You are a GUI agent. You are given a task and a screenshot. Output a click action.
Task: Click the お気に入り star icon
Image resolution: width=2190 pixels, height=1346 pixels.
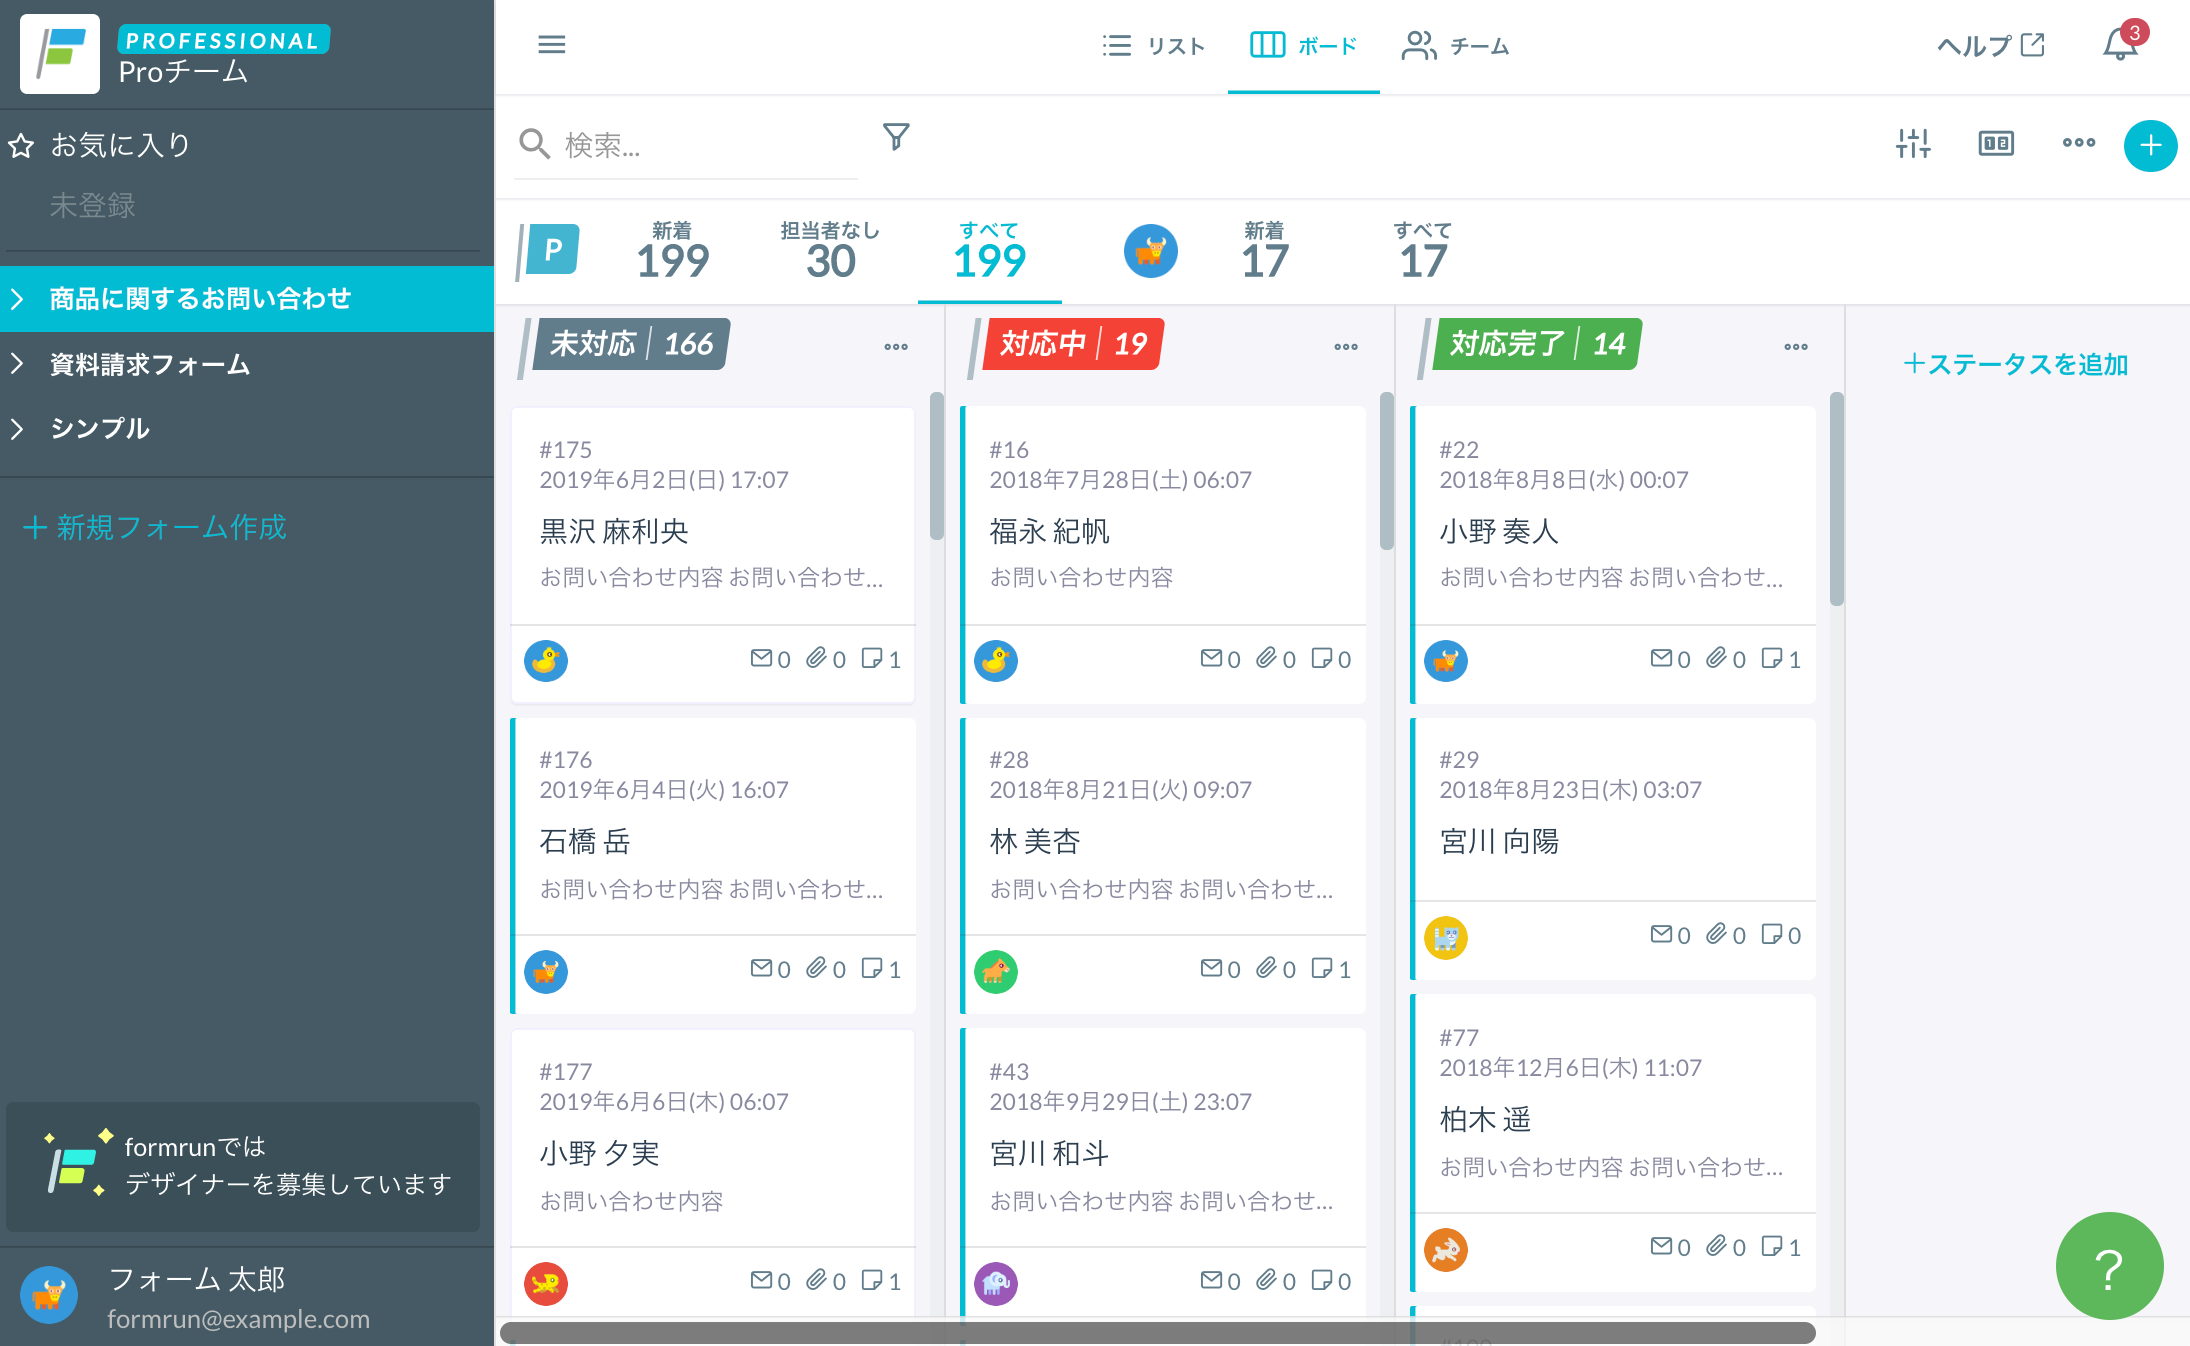pos(21,146)
